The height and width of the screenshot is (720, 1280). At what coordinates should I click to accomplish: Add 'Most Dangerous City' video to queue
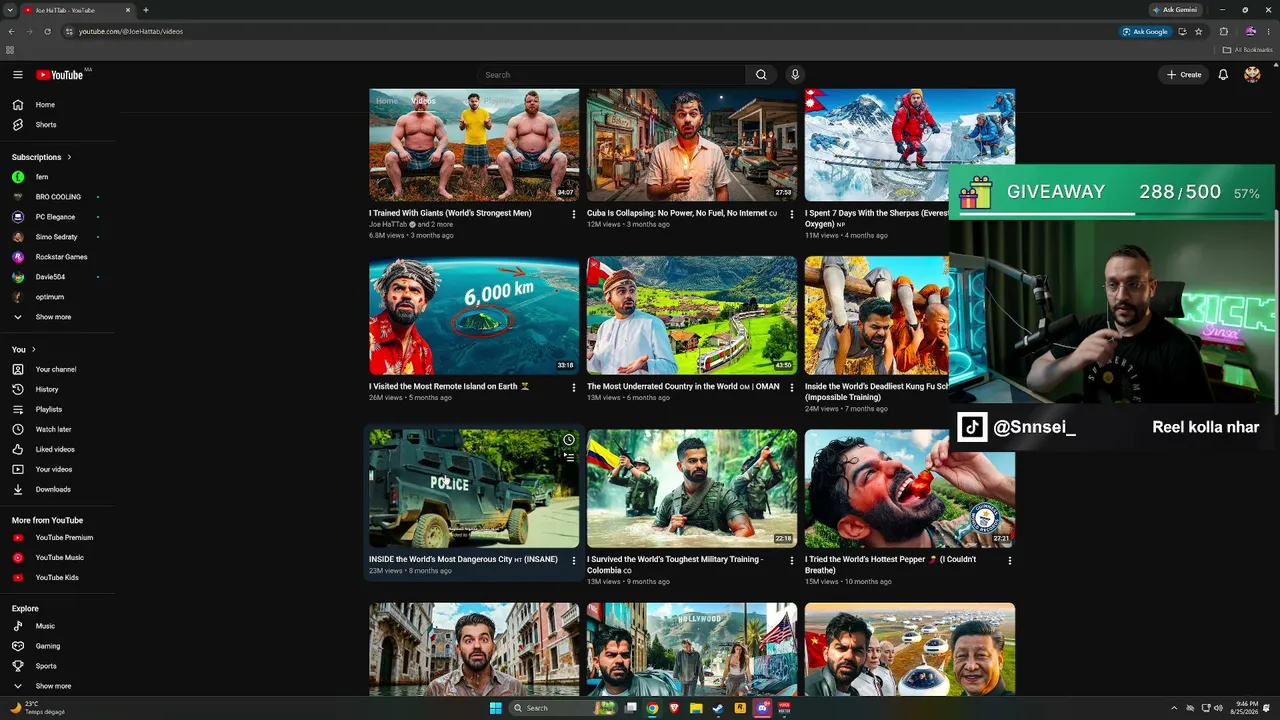coord(568,457)
